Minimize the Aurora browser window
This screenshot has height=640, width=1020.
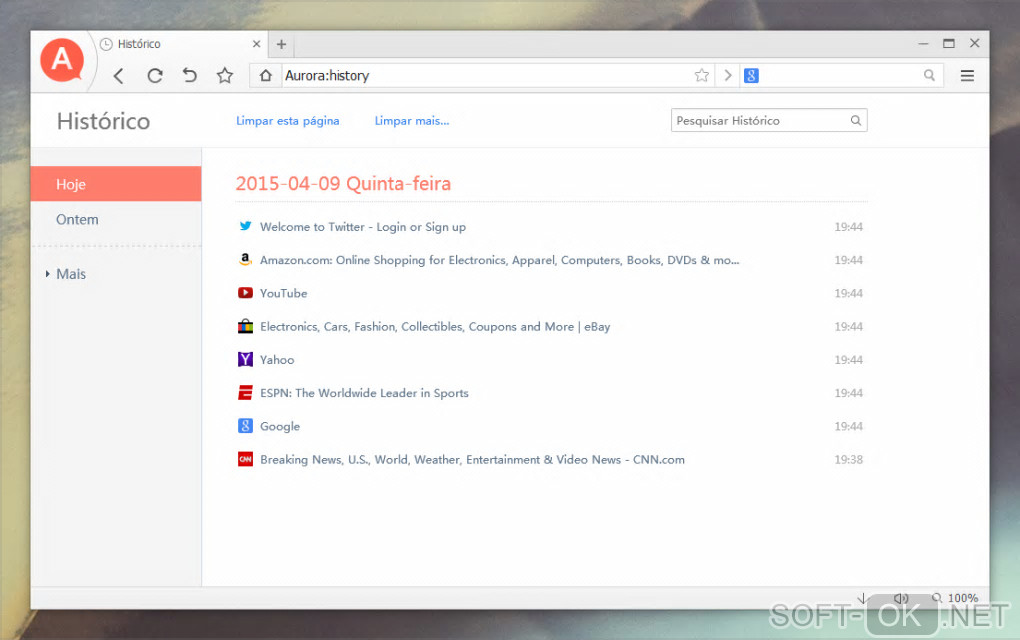(x=923, y=44)
